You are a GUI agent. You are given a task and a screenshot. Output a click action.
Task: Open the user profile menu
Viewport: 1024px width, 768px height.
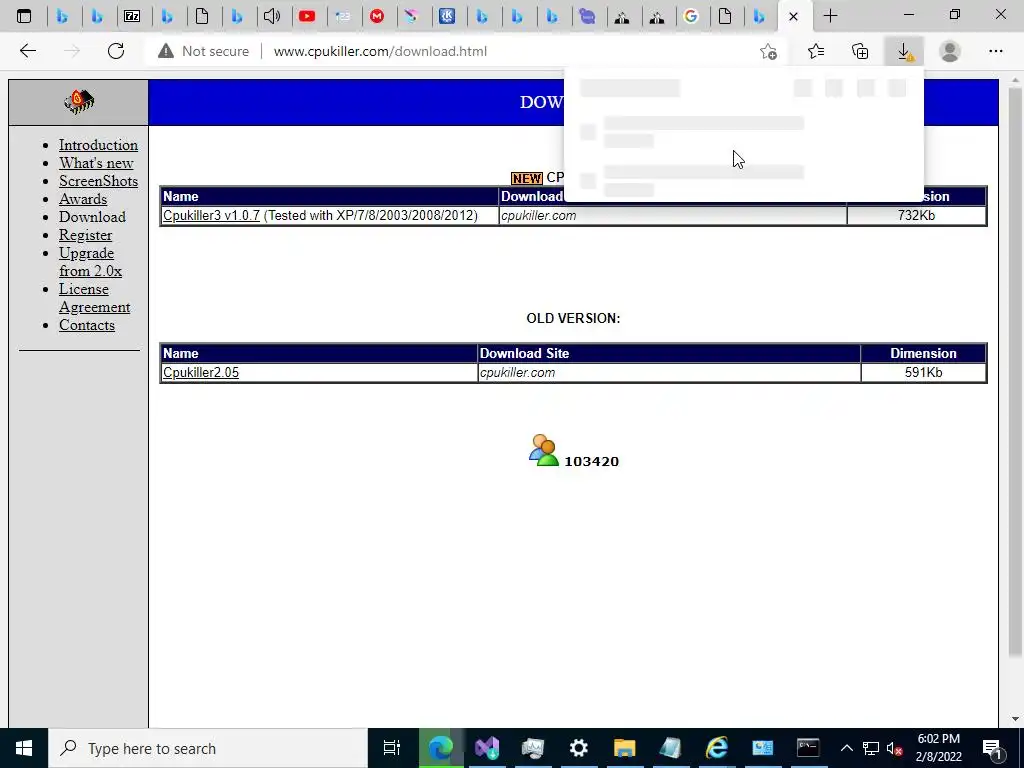tap(950, 51)
